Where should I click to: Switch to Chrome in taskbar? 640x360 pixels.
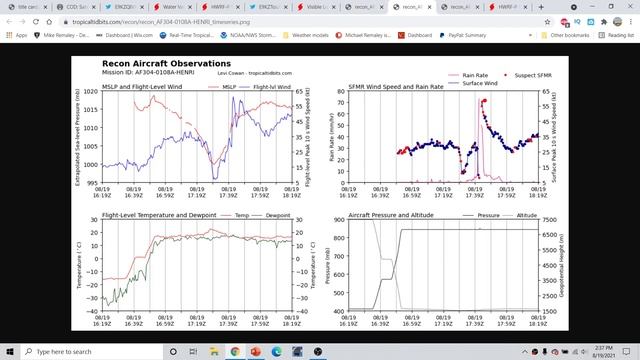235,351
